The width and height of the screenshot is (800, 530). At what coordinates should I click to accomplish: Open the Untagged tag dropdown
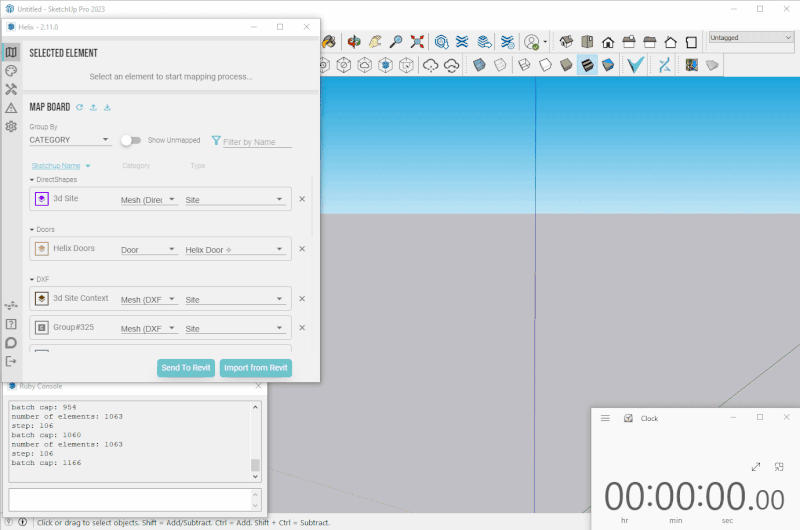click(751, 38)
